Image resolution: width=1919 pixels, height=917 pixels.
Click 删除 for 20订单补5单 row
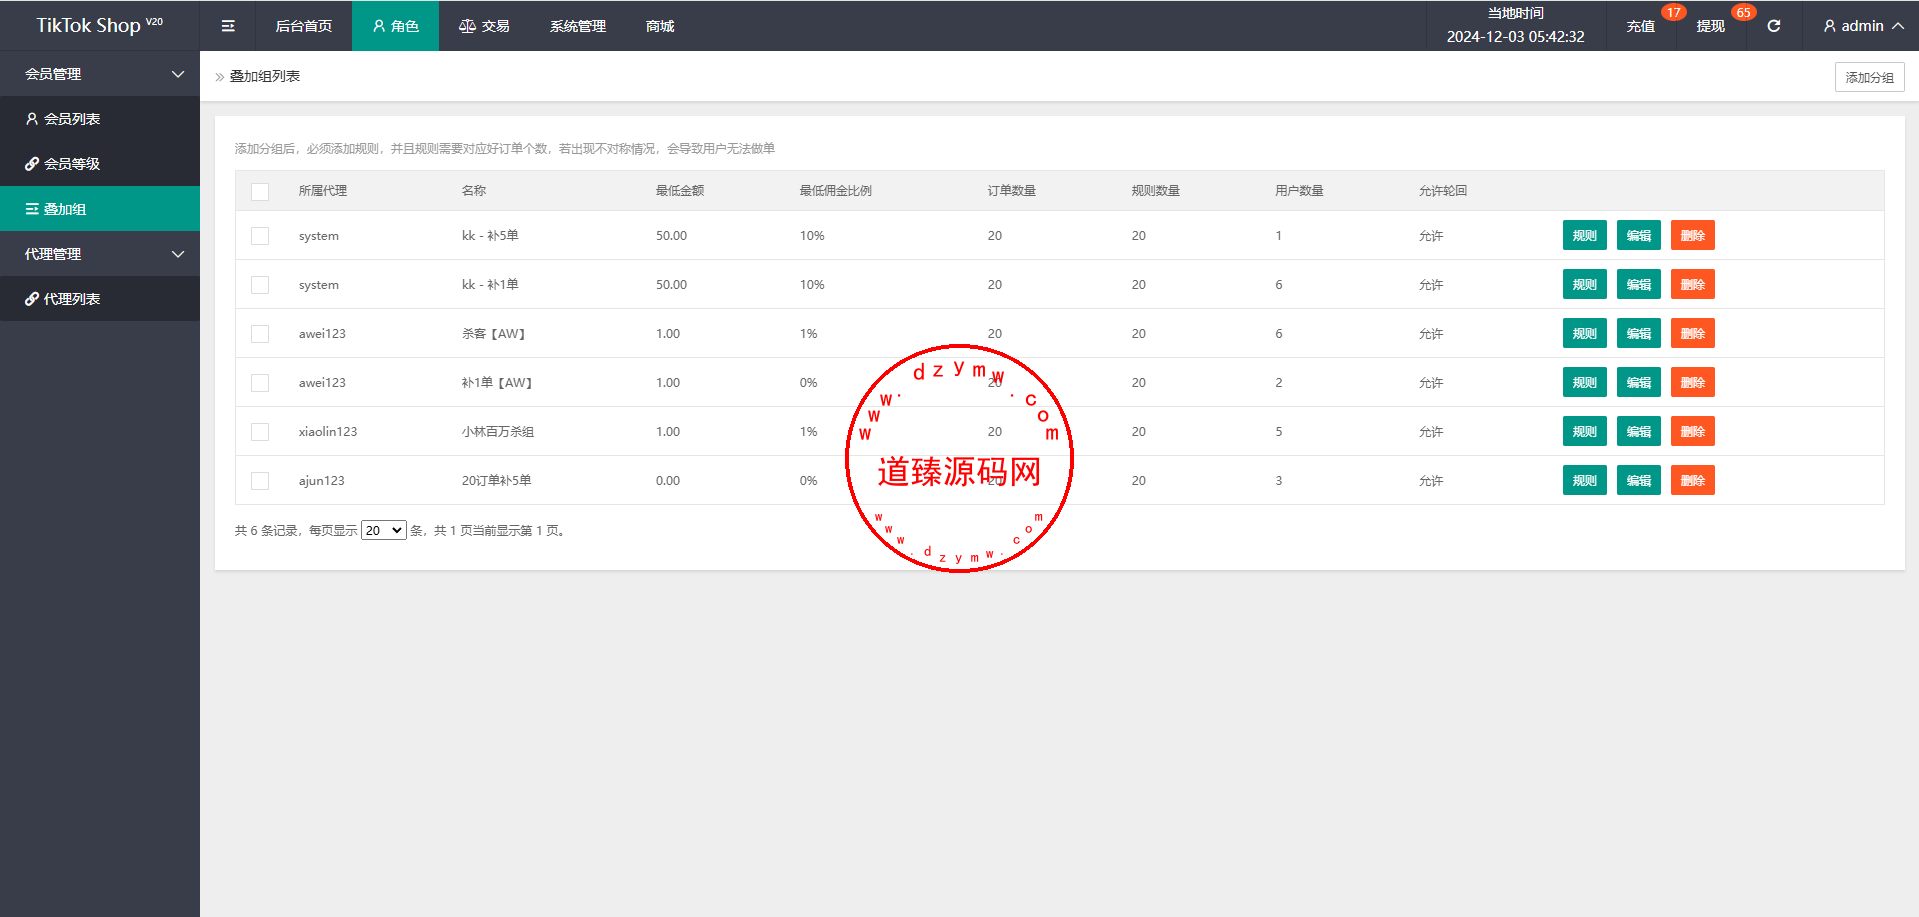(1692, 481)
